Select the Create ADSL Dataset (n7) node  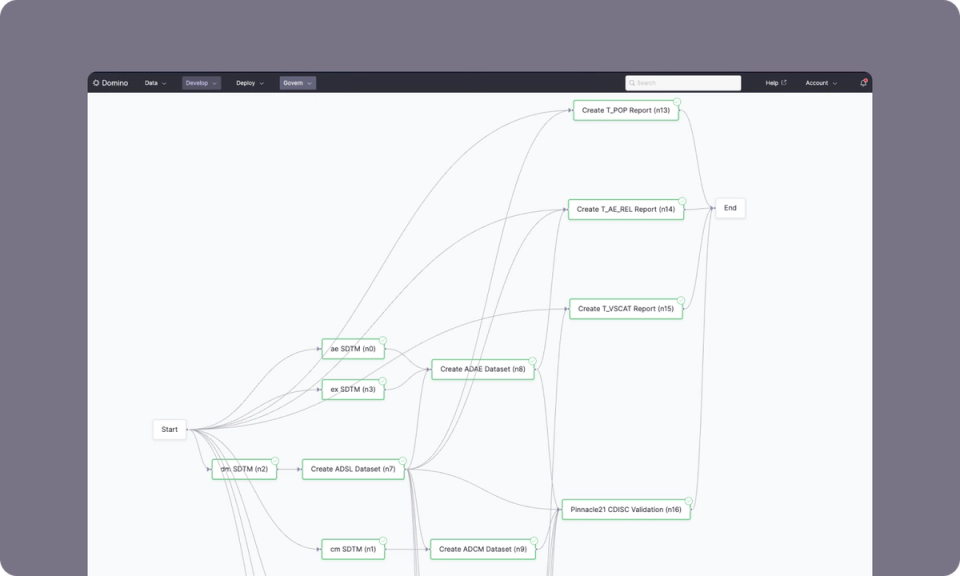pos(353,468)
